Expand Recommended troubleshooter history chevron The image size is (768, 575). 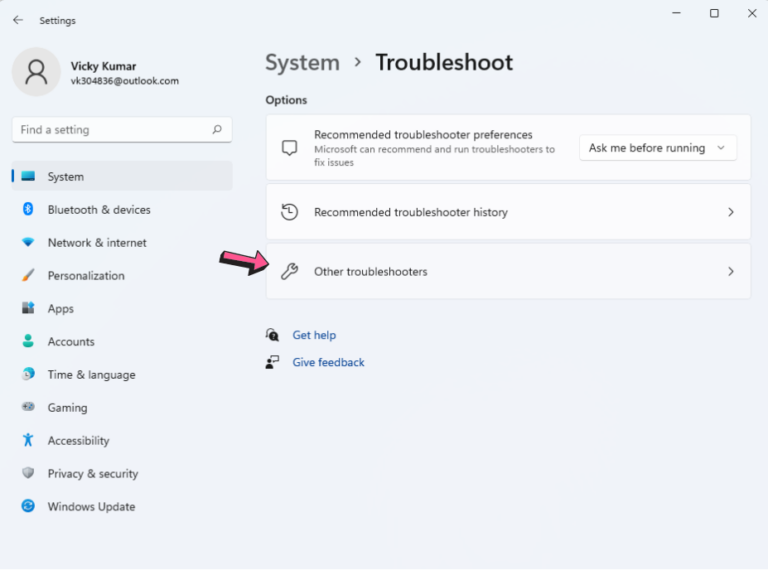point(730,212)
